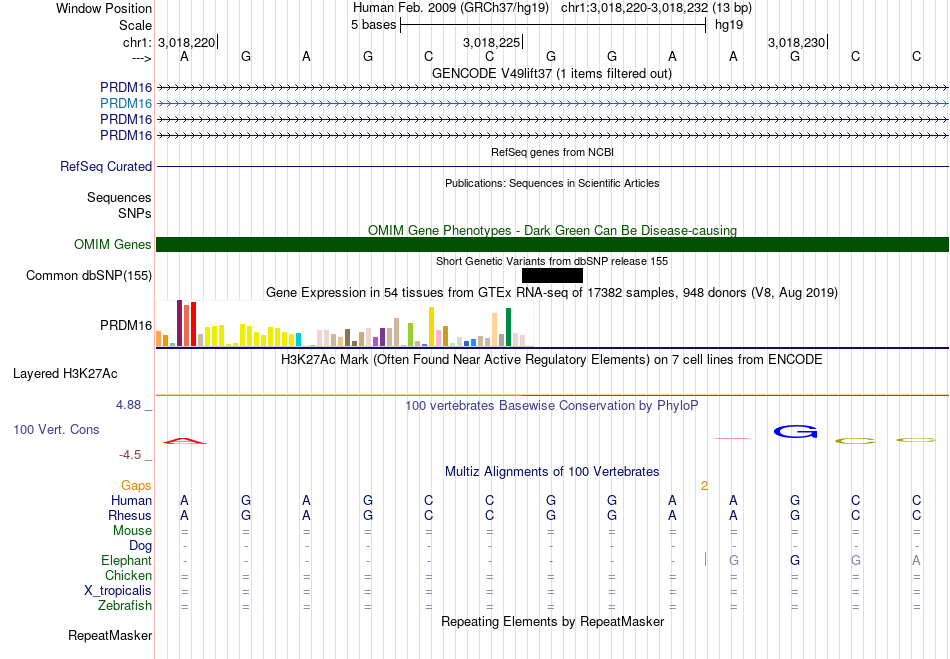The width and height of the screenshot is (950, 659).
Task: Click the Sequences track label
Action: point(119,197)
